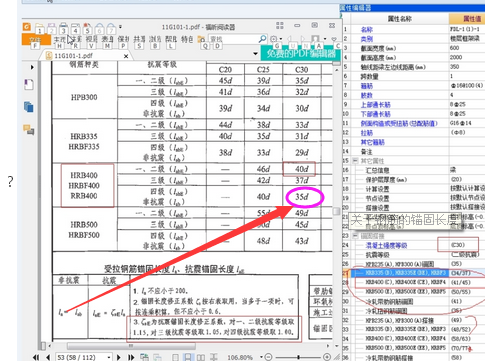Click the previous view icon in status bar
485x361 pixels.
(x=144, y=357)
